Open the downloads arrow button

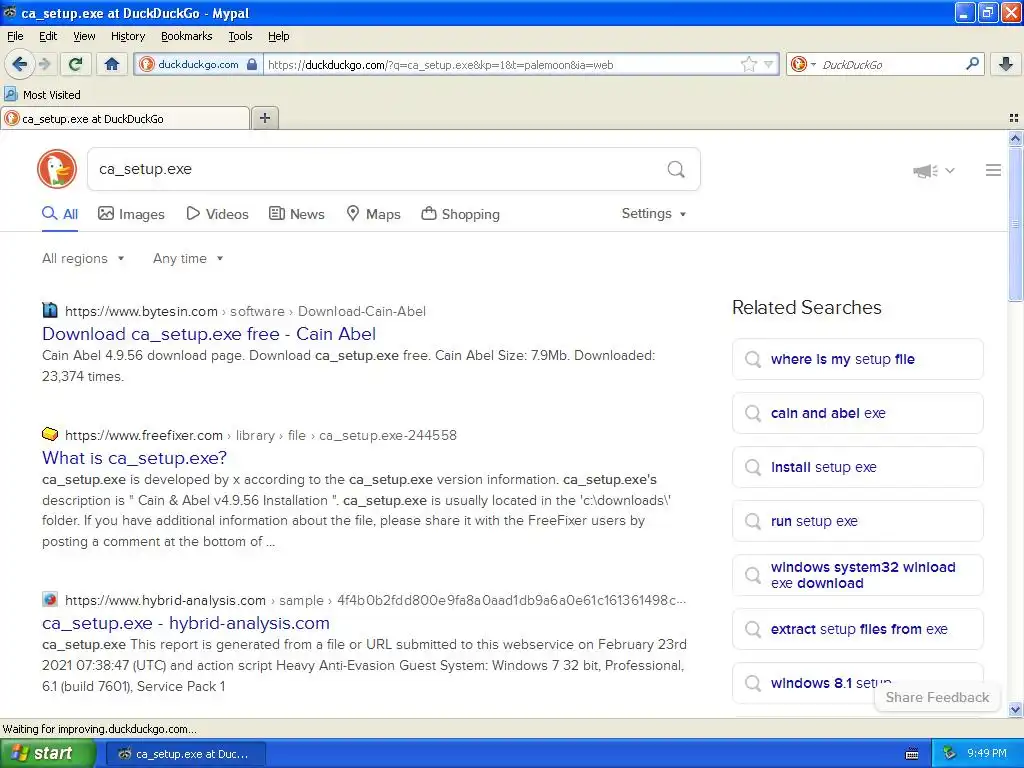click(1006, 64)
